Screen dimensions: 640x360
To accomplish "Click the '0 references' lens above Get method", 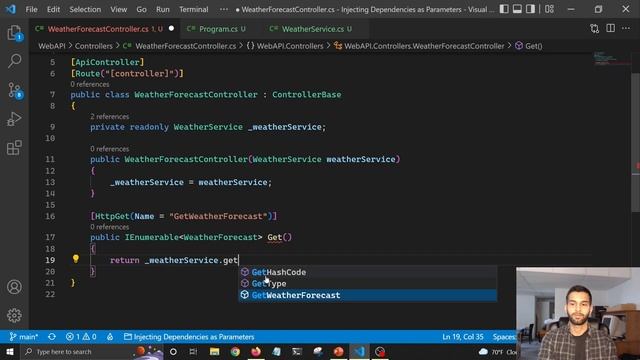I will pos(109,227).
